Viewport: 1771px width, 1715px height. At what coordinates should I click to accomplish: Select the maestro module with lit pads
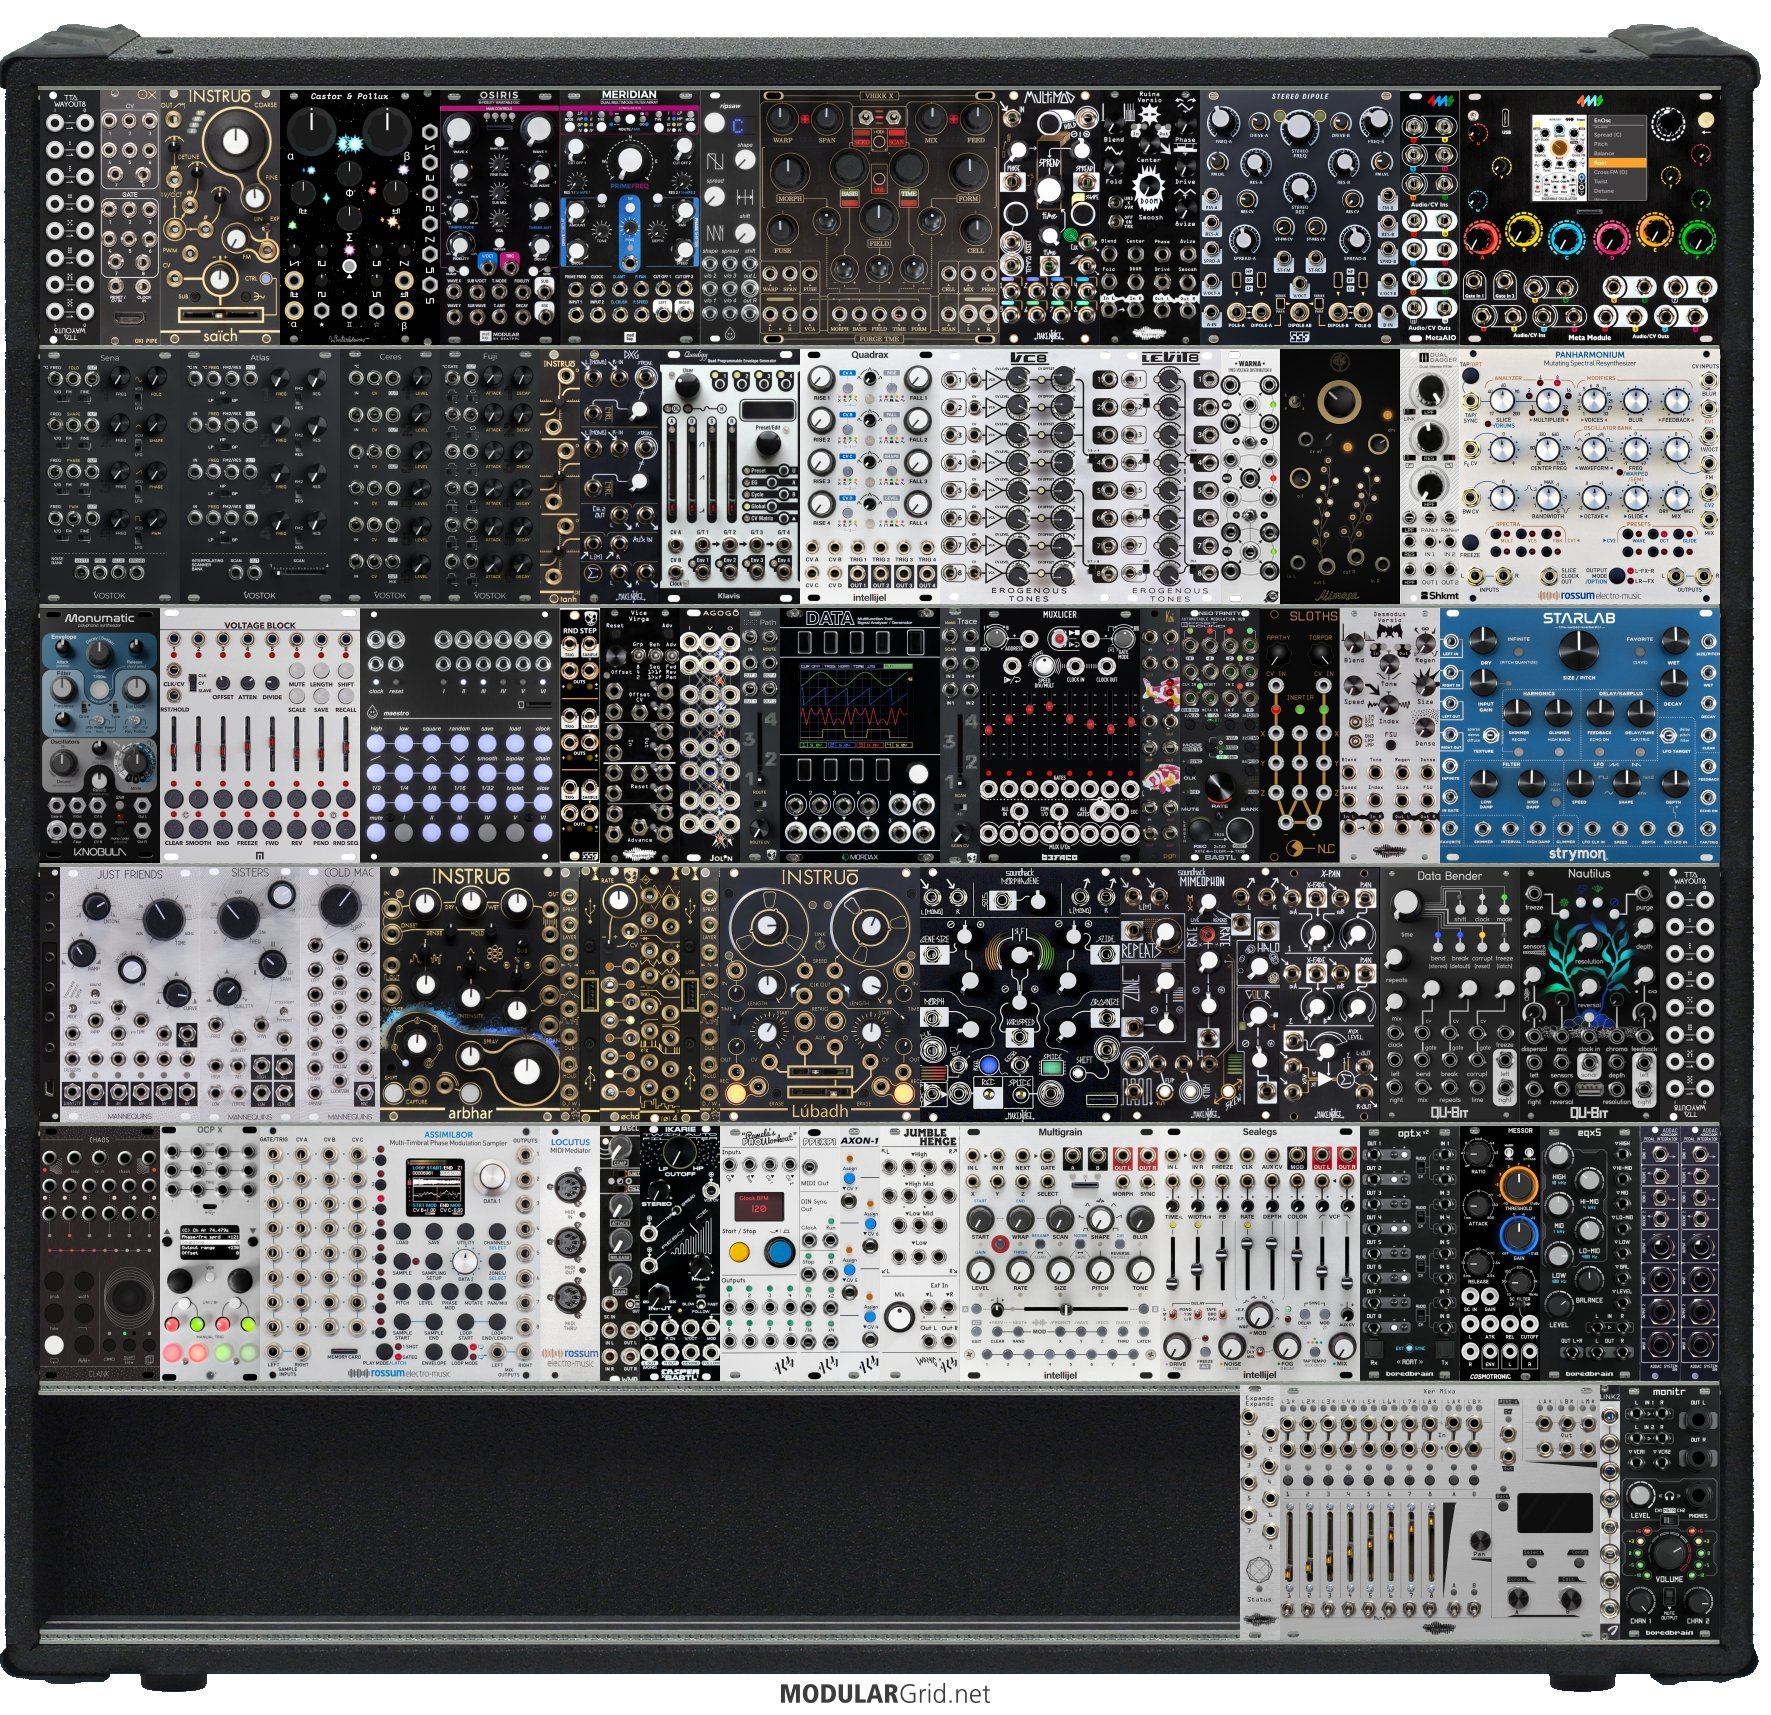[x=460, y=735]
